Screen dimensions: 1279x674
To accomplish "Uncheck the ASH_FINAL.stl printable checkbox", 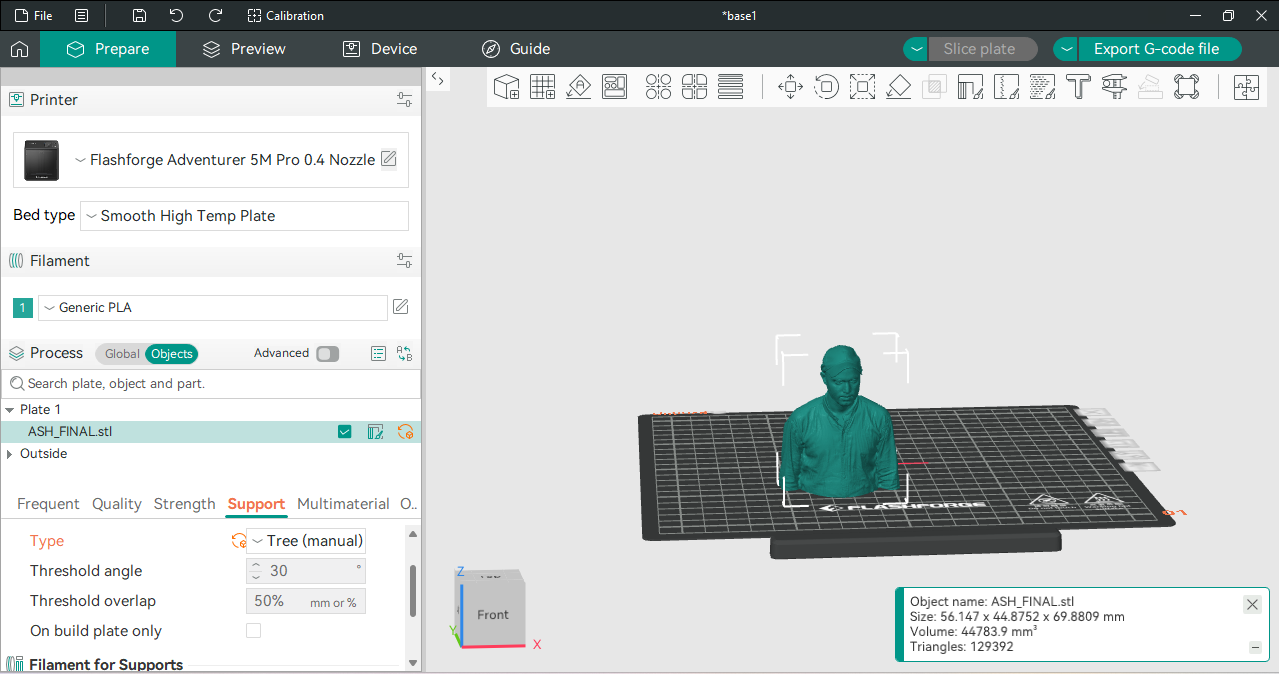I will click(x=345, y=432).
